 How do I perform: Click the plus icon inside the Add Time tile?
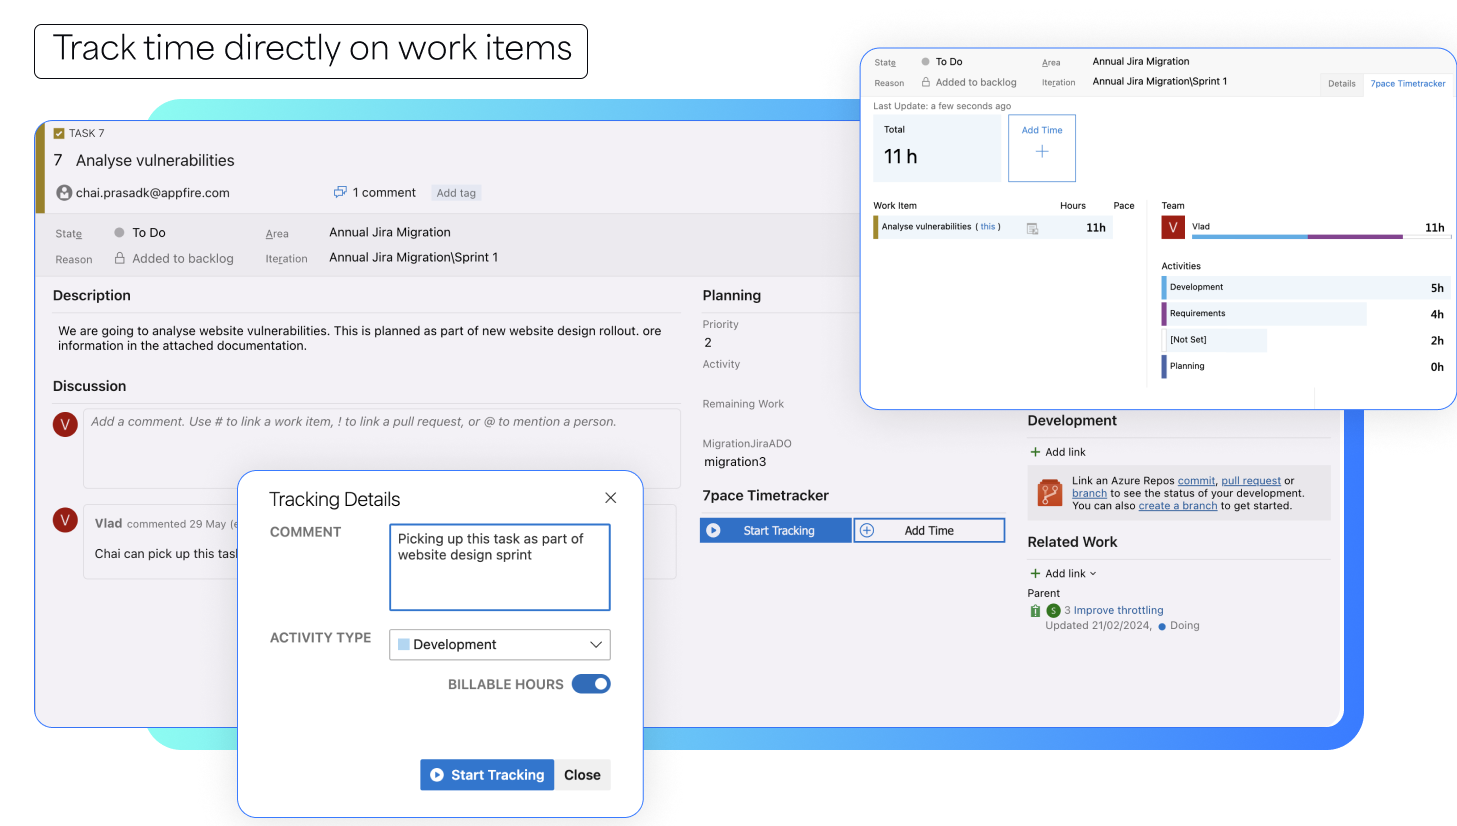(x=1042, y=152)
